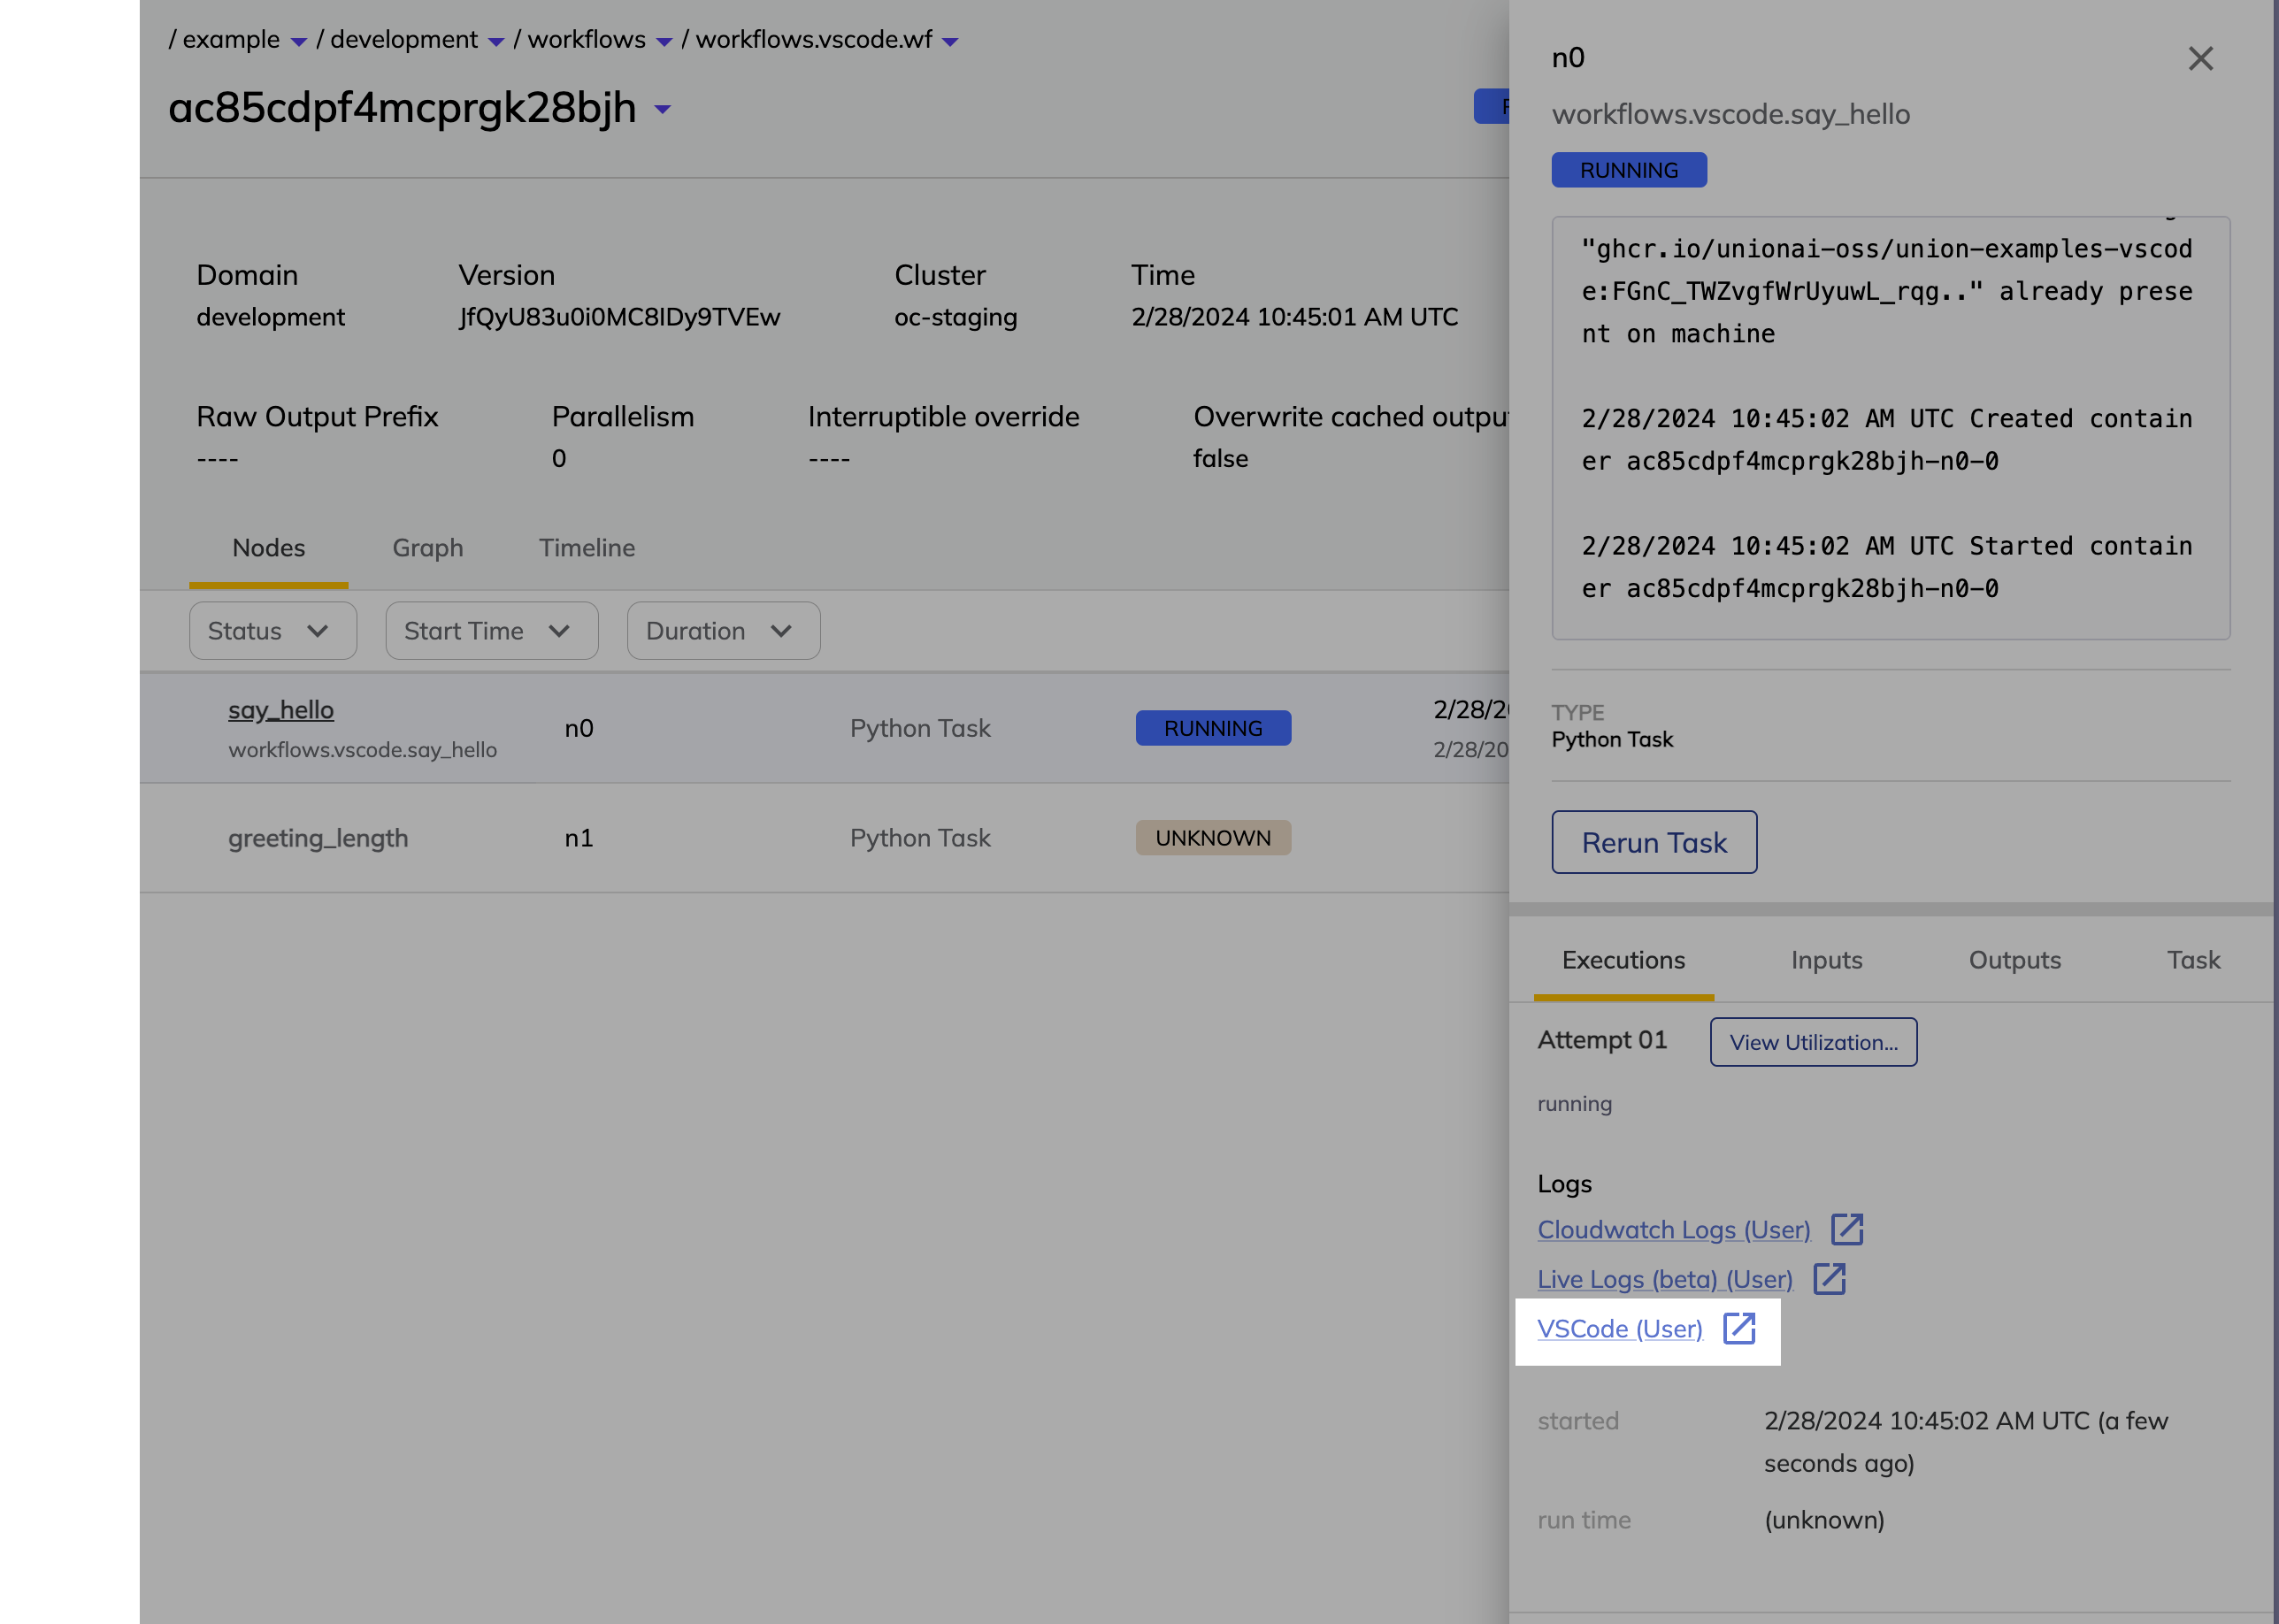The width and height of the screenshot is (2279, 1624).
Task: Open the Start Time filter dropdown
Action: tap(491, 631)
